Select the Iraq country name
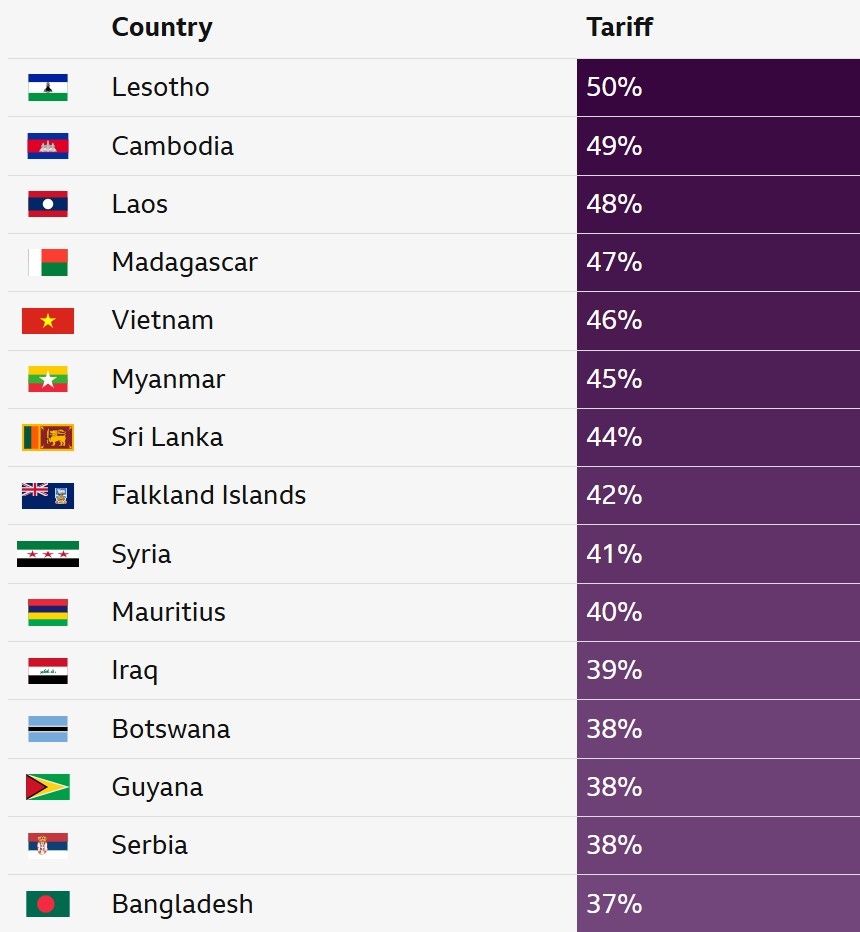The width and height of the screenshot is (860, 932). click(x=135, y=670)
